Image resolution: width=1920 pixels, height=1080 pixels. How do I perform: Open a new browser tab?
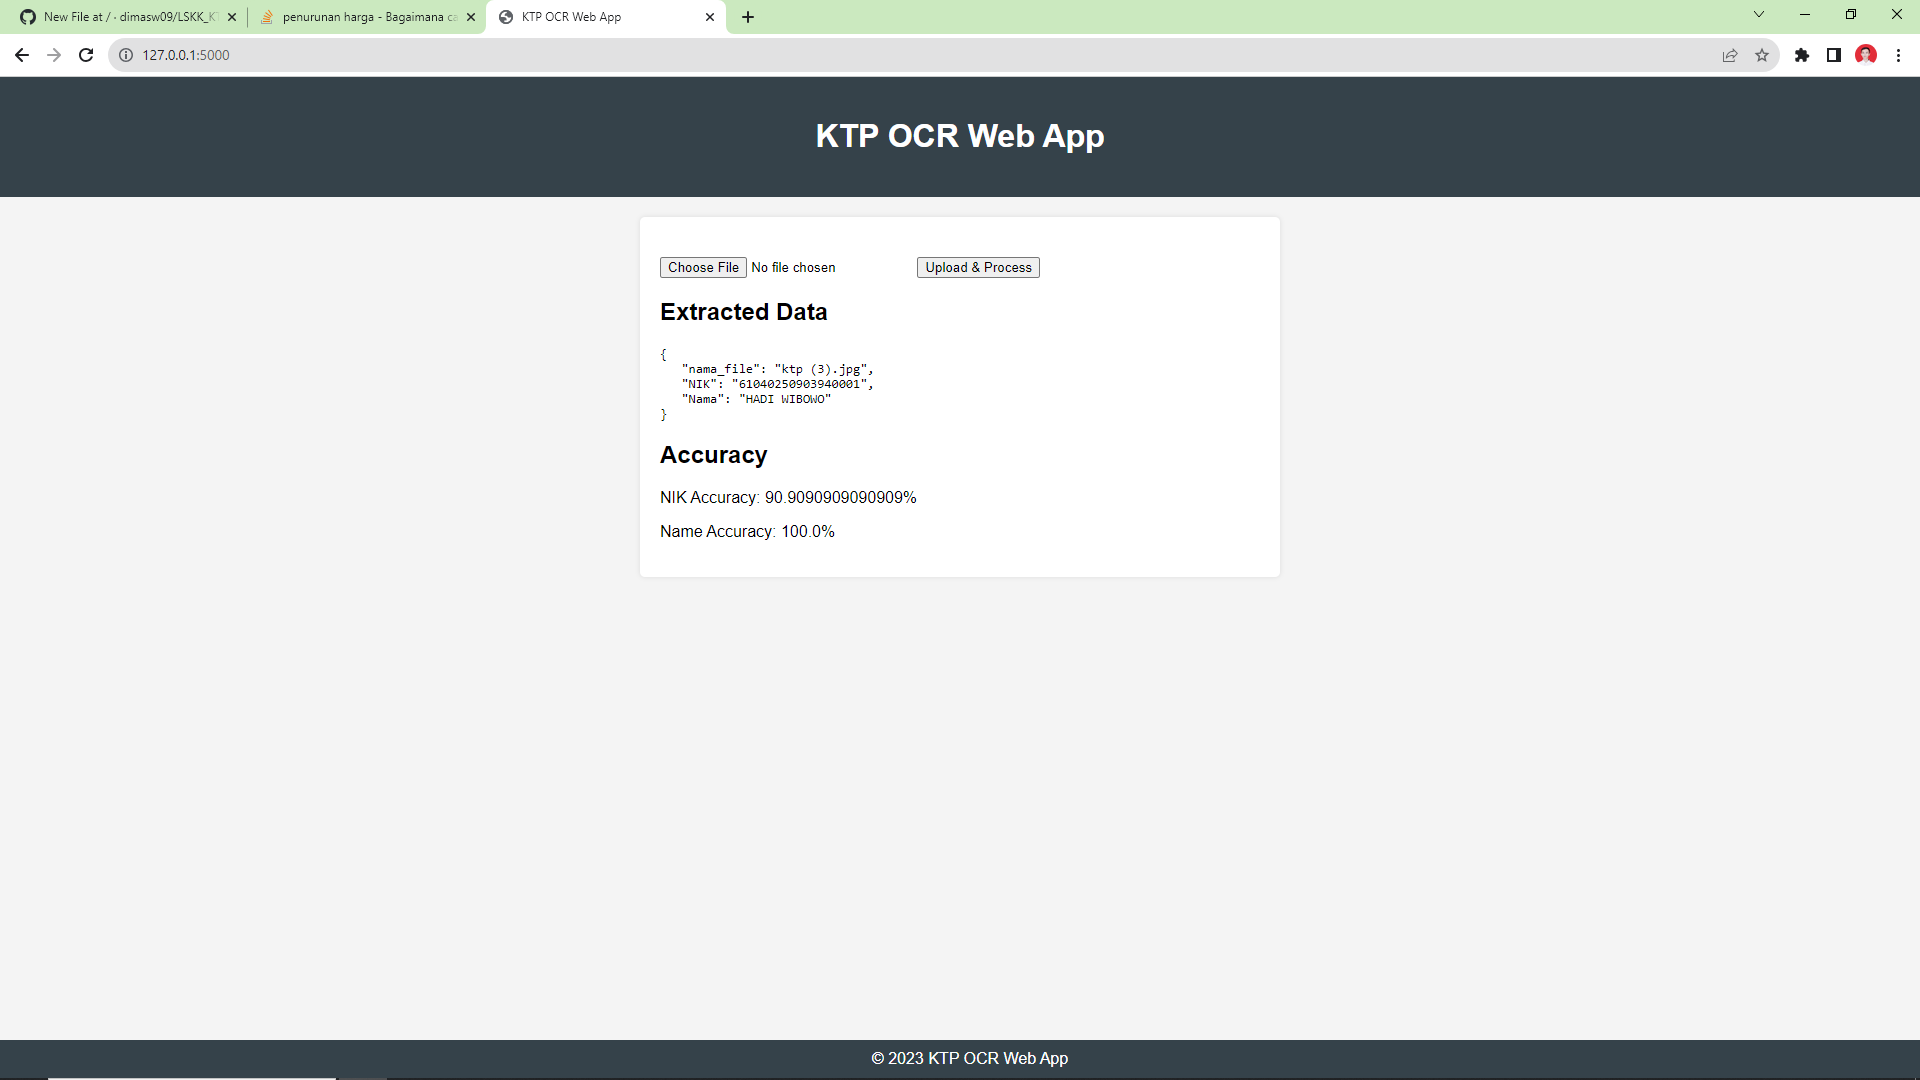[749, 16]
